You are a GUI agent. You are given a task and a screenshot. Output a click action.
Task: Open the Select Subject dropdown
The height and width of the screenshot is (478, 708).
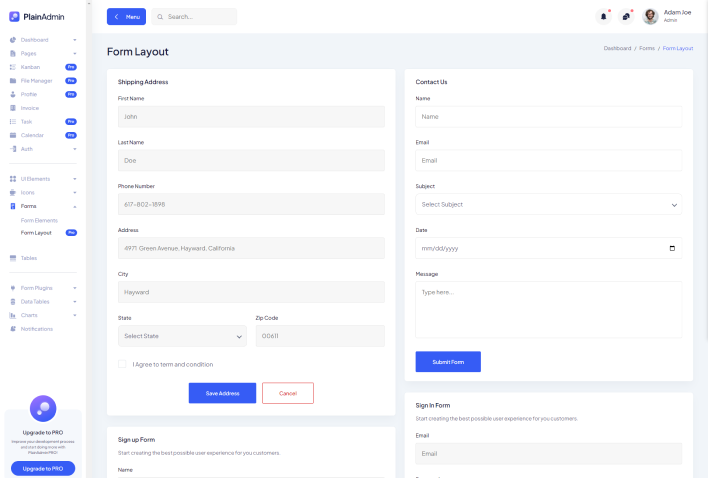click(x=548, y=204)
